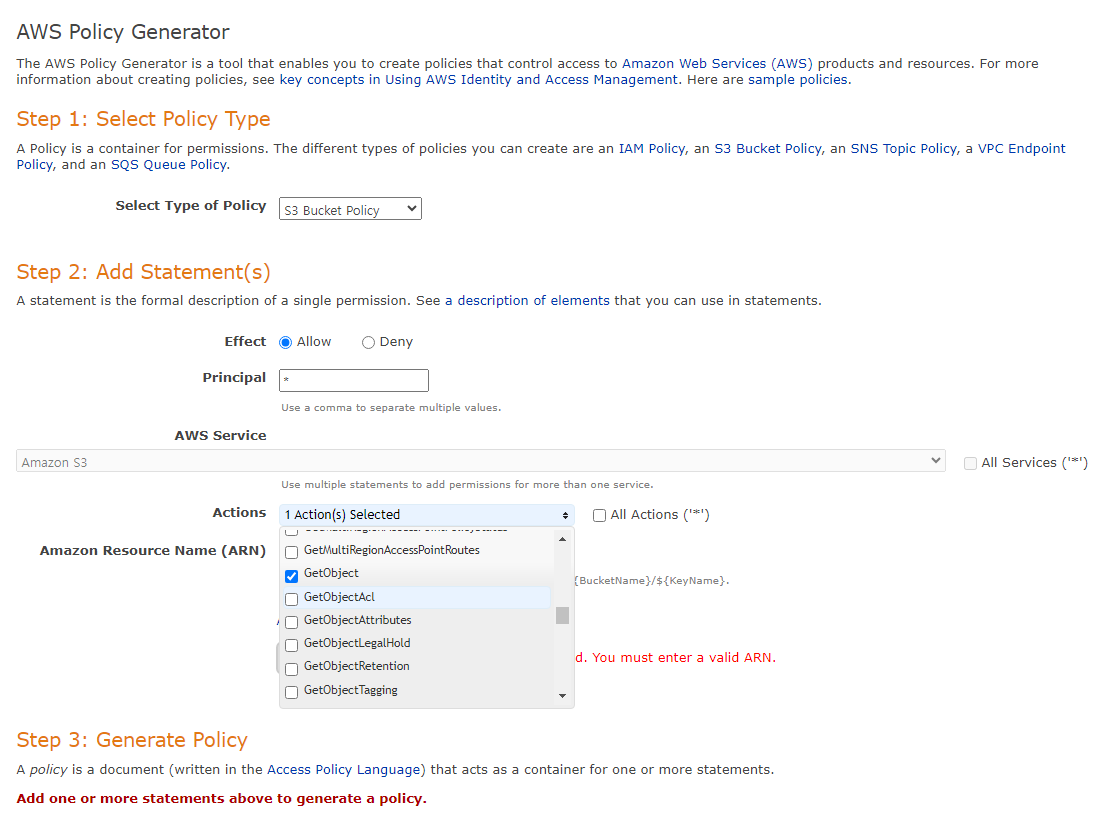This screenshot has height=837, width=1112.
Task: Open the SQS Queue Policy link
Action: 169,165
